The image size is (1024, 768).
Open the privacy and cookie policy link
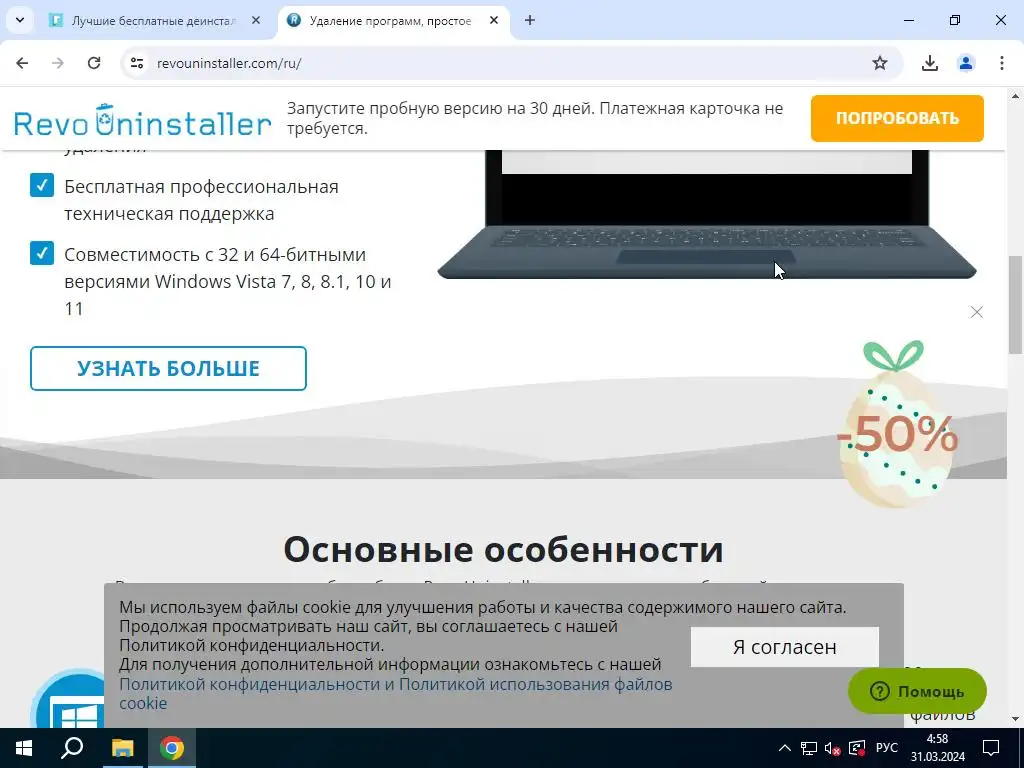[x=395, y=694]
